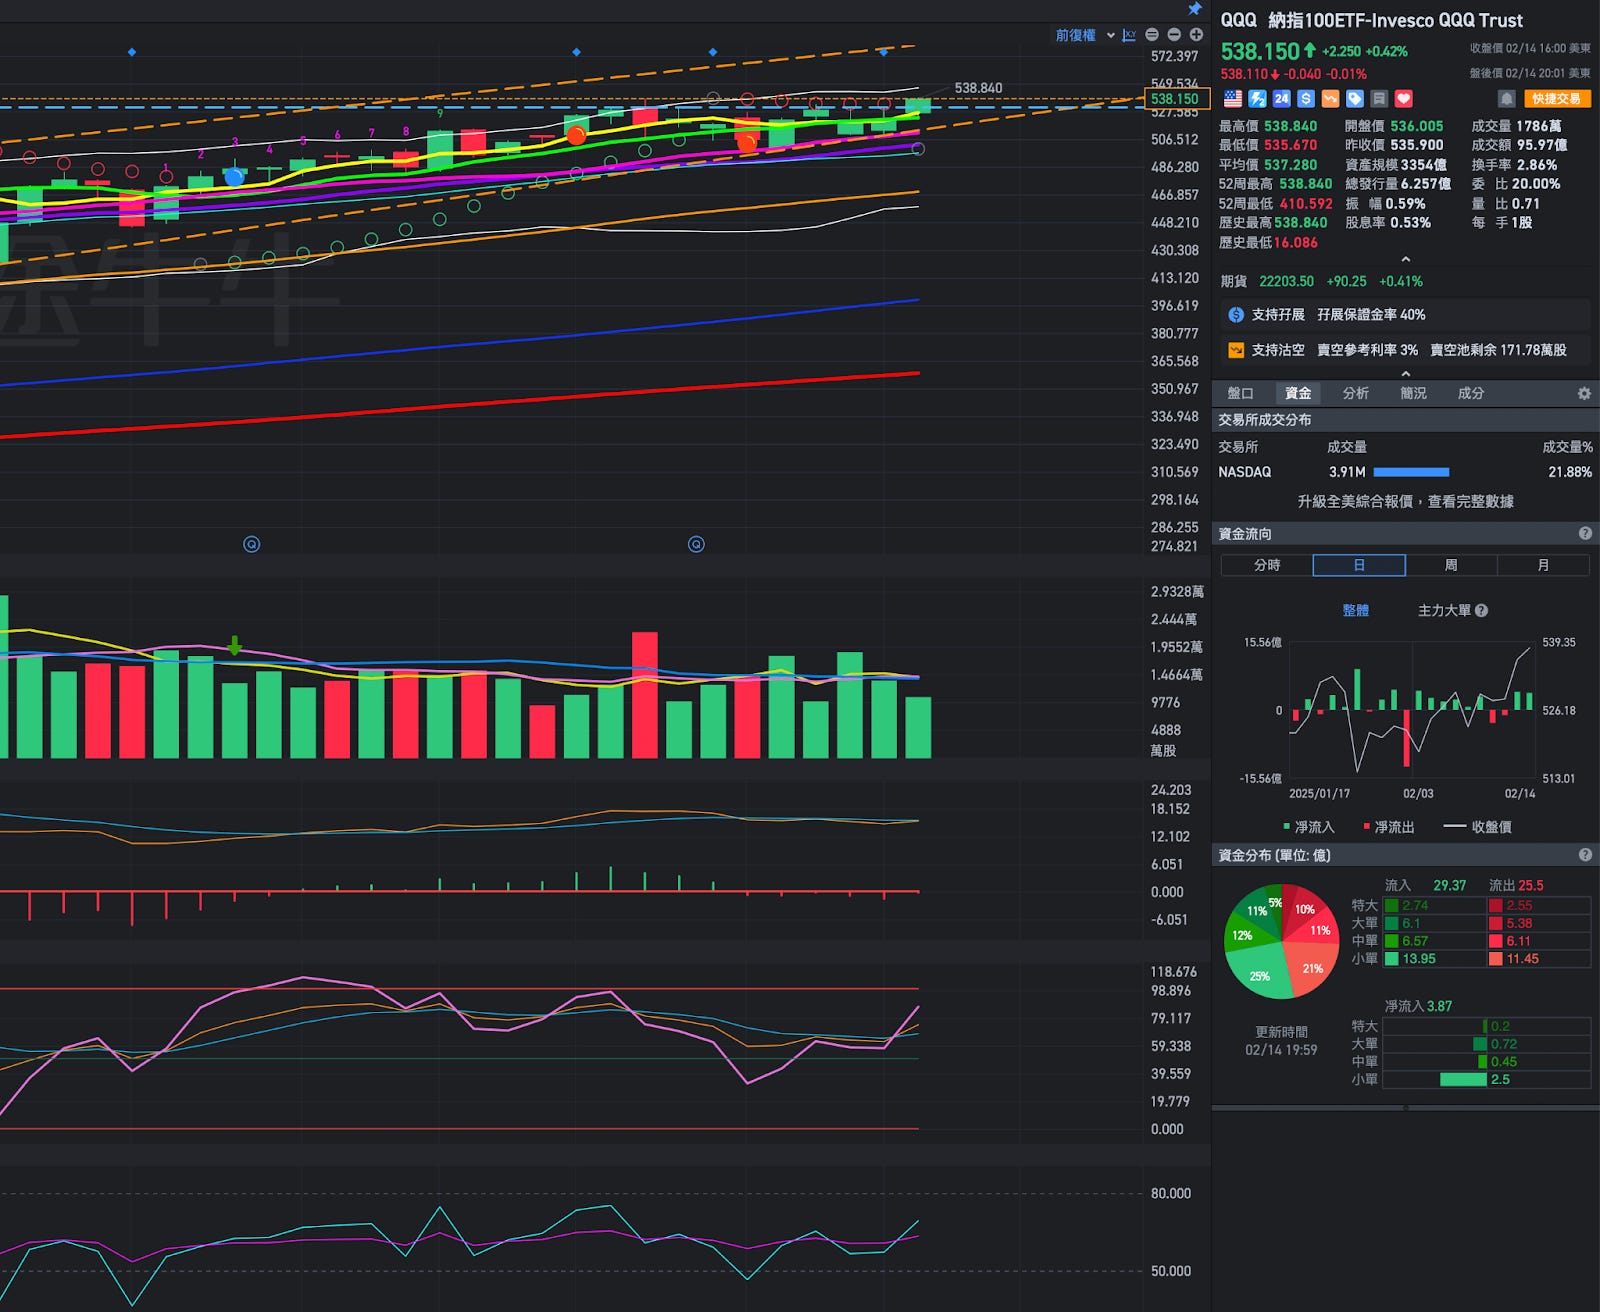Collapse the margin info with lower chevron

tap(1405, 373)
